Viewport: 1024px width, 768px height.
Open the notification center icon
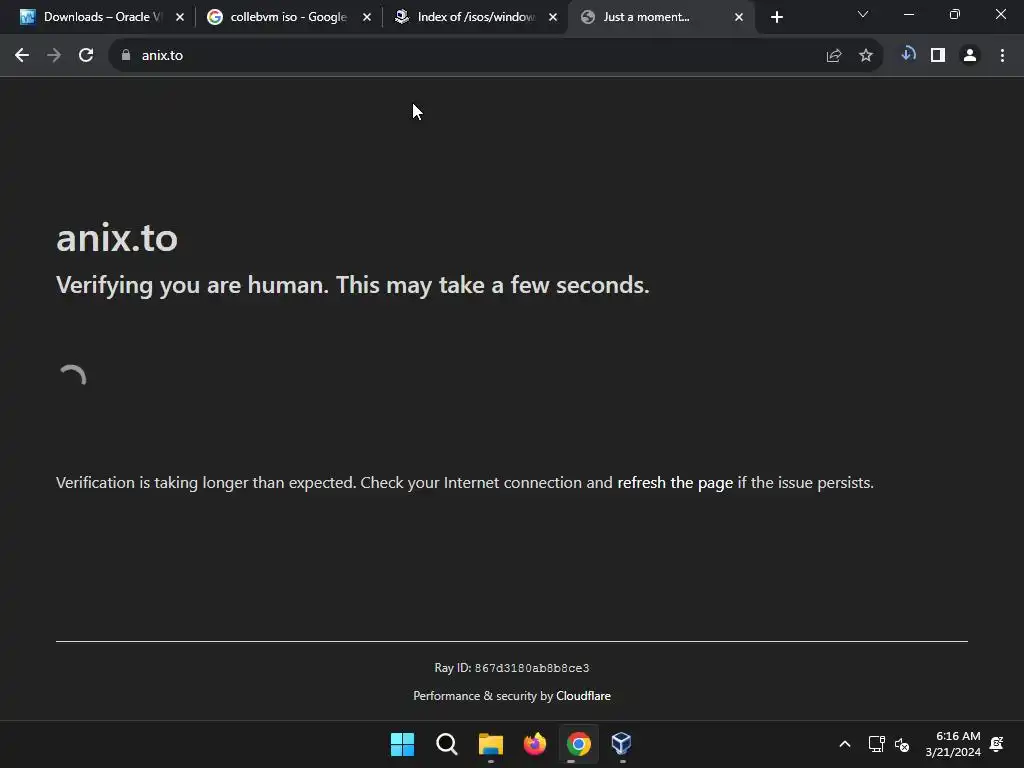point(997,744)
